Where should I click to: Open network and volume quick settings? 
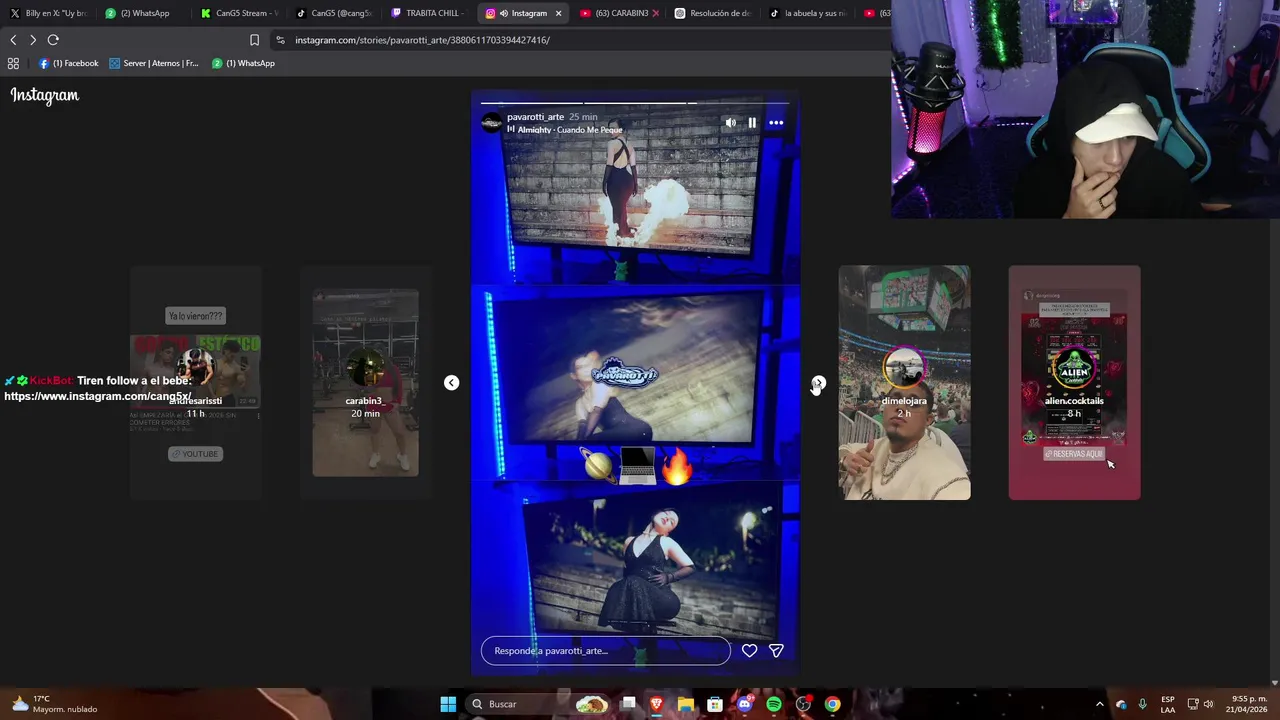pyautogui.click(x=1200, y=704)
